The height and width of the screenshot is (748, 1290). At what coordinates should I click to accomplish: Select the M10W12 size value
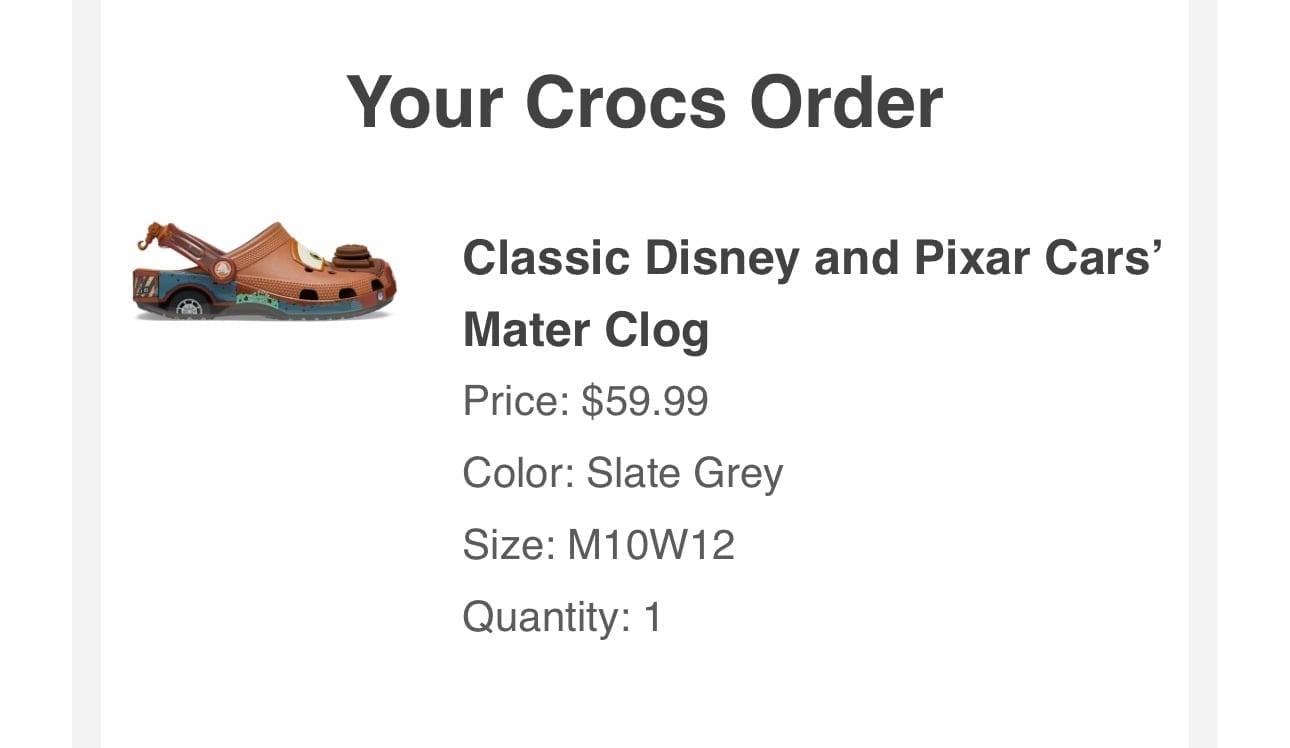651,545
